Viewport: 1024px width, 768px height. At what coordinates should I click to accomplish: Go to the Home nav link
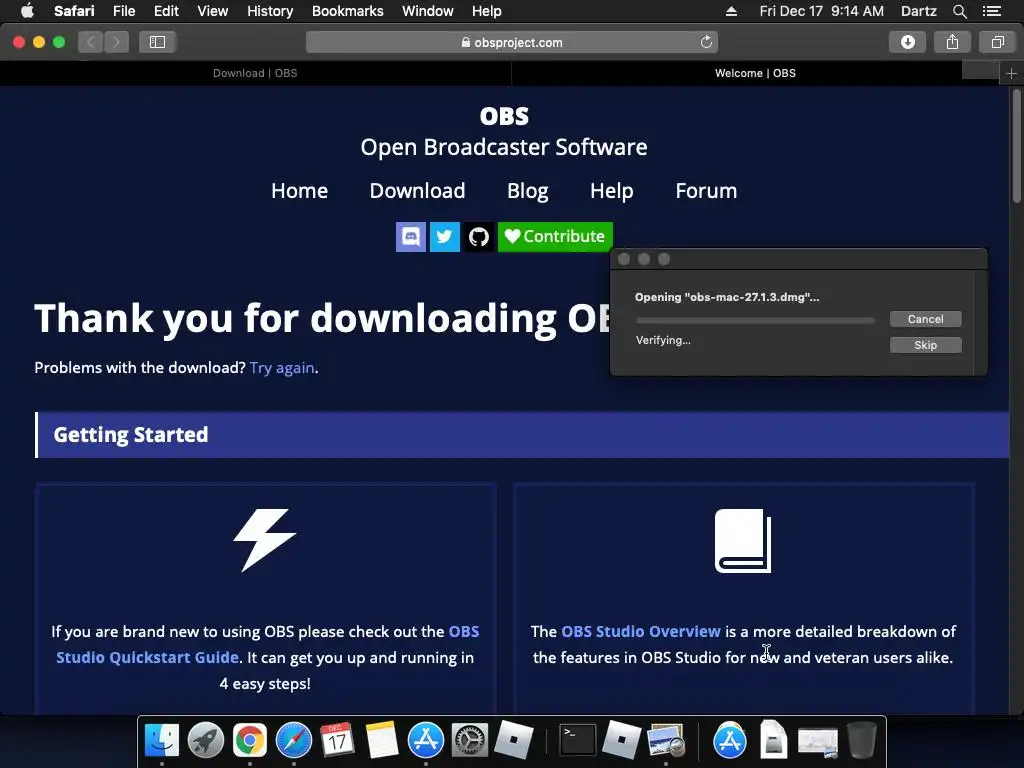click(299, 191)
